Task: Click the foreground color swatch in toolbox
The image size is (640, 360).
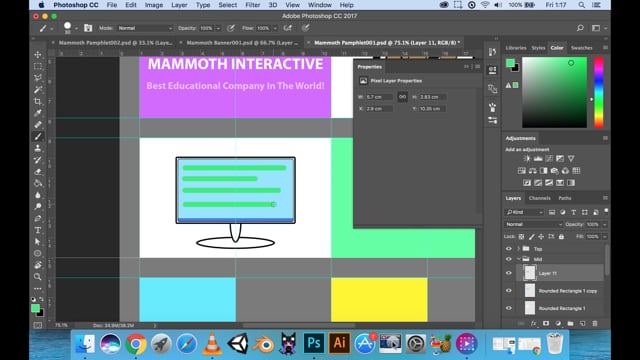Action: tap(36, 308)
